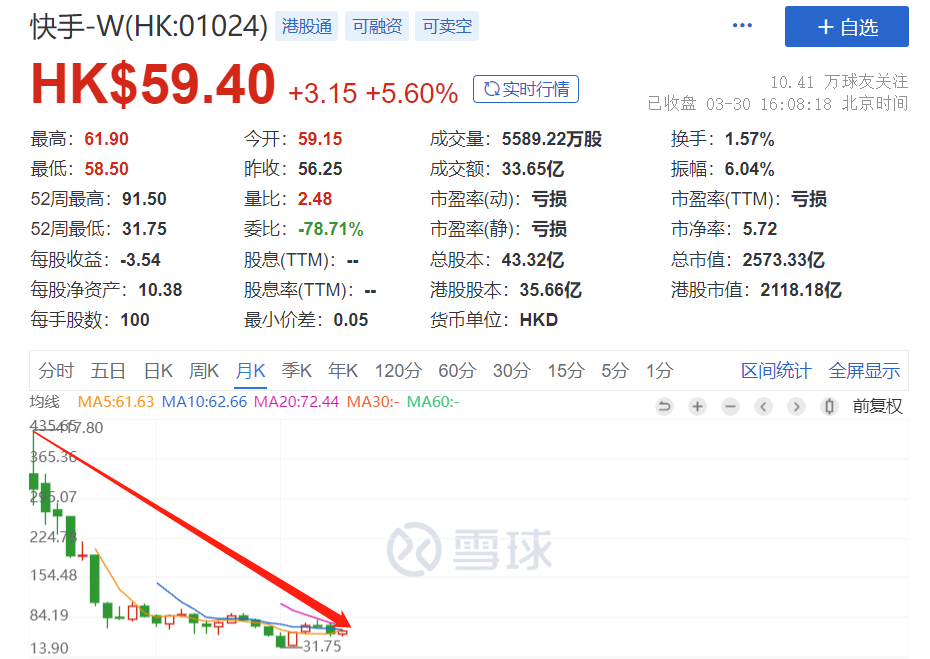Switch to the 15分 chart tab
Image resolution: width=930 pixels, height=659 pixels.
tap(566, 371)
